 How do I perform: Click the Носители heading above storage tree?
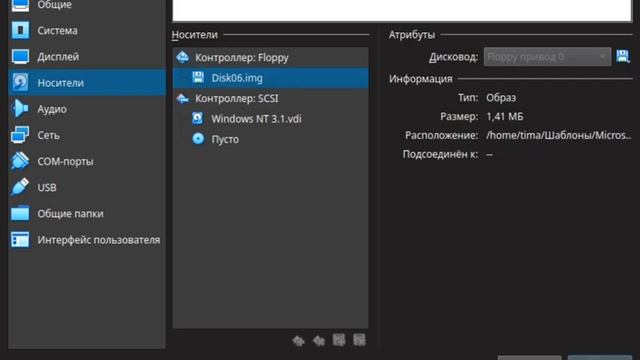click(x=195, y=35)
